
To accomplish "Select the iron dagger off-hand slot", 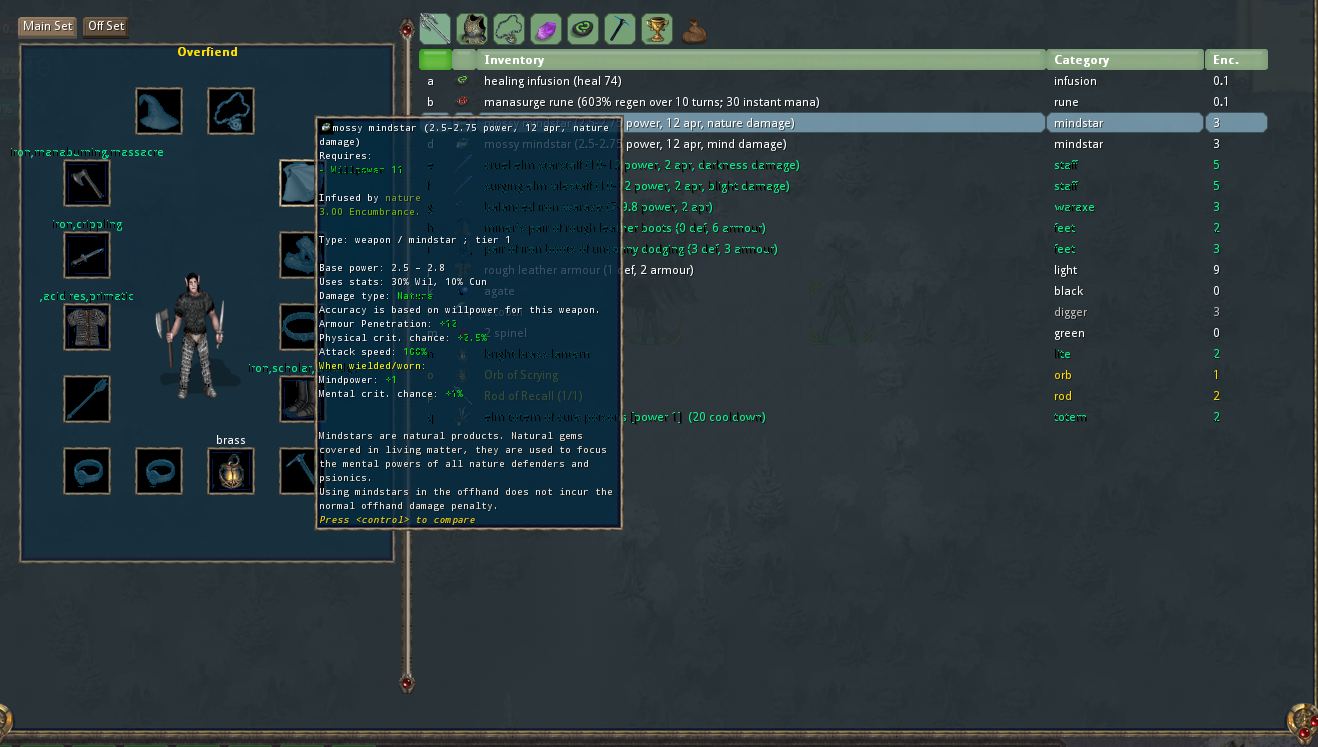I will 87,255.
